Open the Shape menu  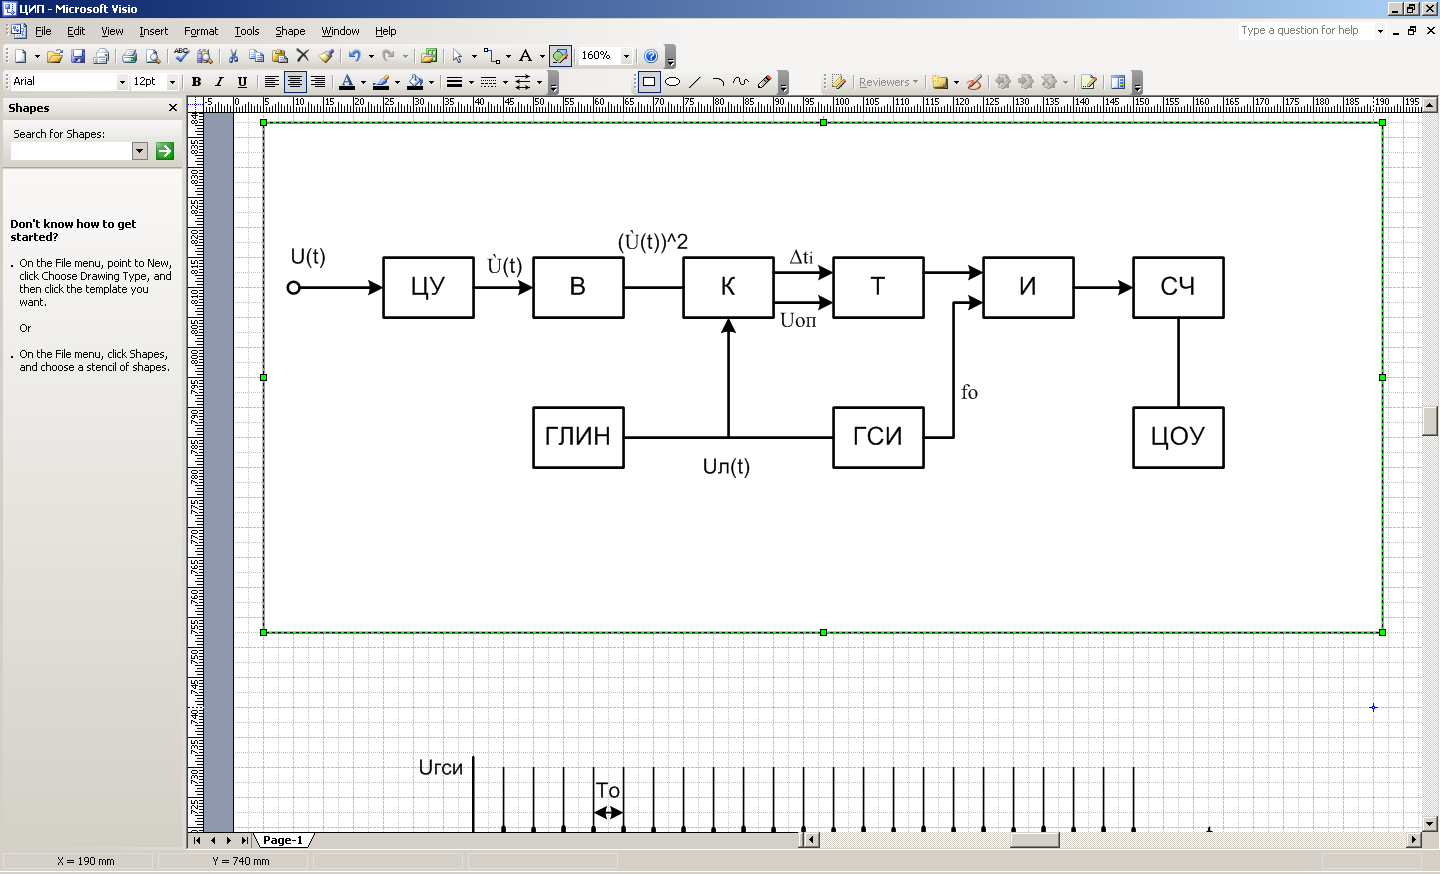click(290, 31)
